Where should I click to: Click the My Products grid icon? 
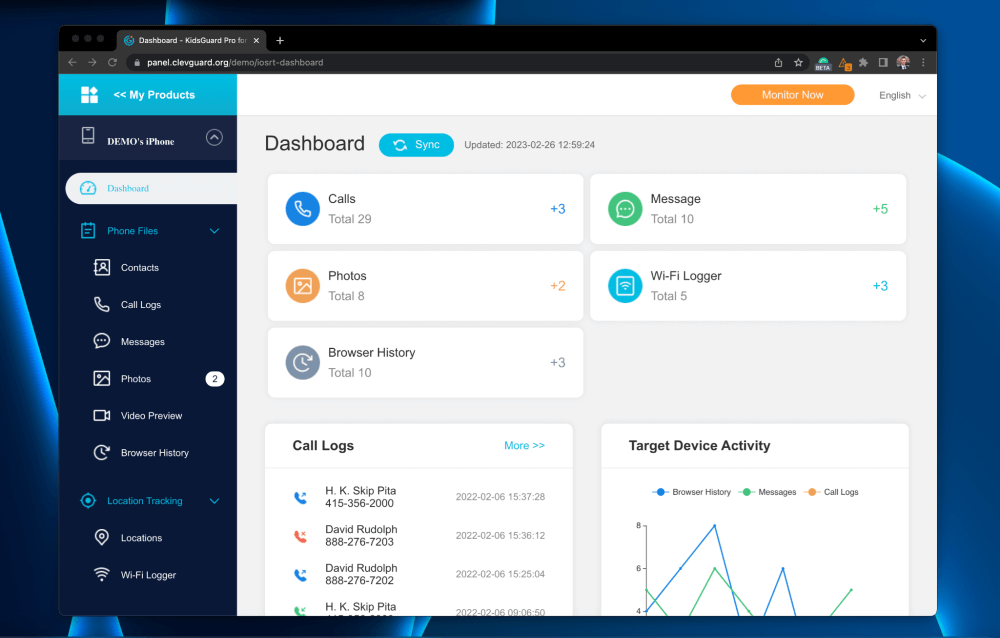pos(89,94)
